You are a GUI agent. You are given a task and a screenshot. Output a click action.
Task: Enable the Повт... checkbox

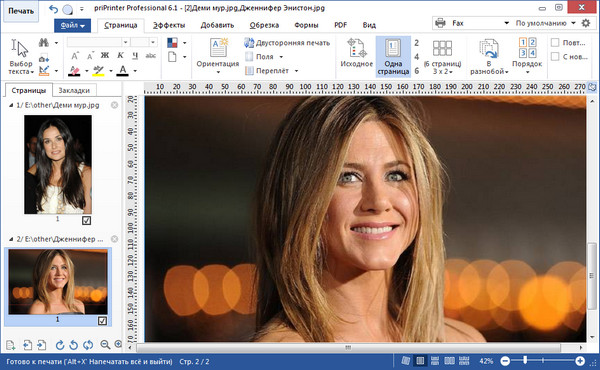(555, 42)
